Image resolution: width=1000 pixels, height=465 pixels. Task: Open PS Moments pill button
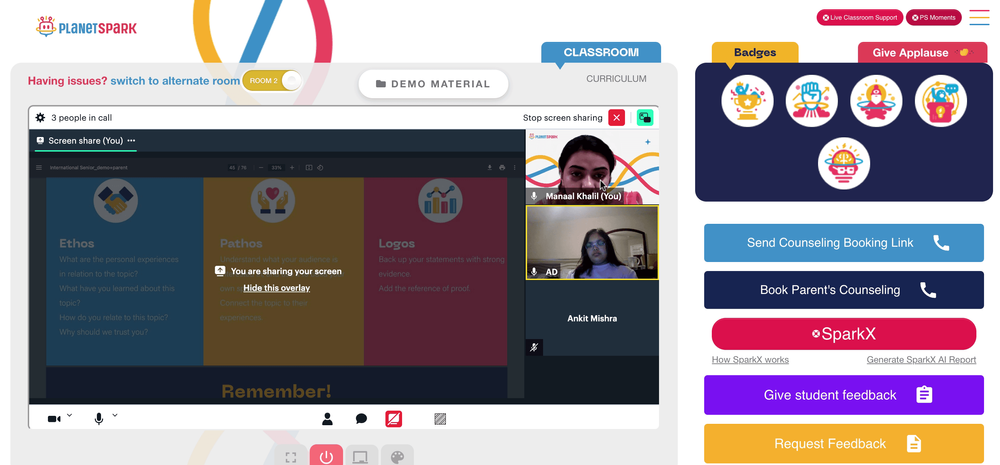[933, 17]
